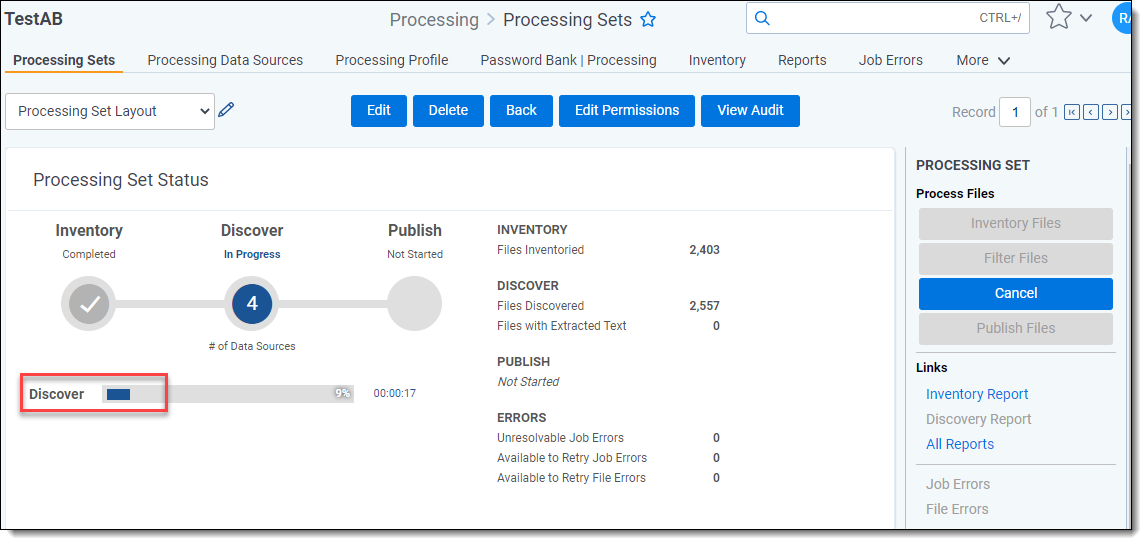Click the Discover stage circle showing 4
1147x545 pixels.
[251, 303]
